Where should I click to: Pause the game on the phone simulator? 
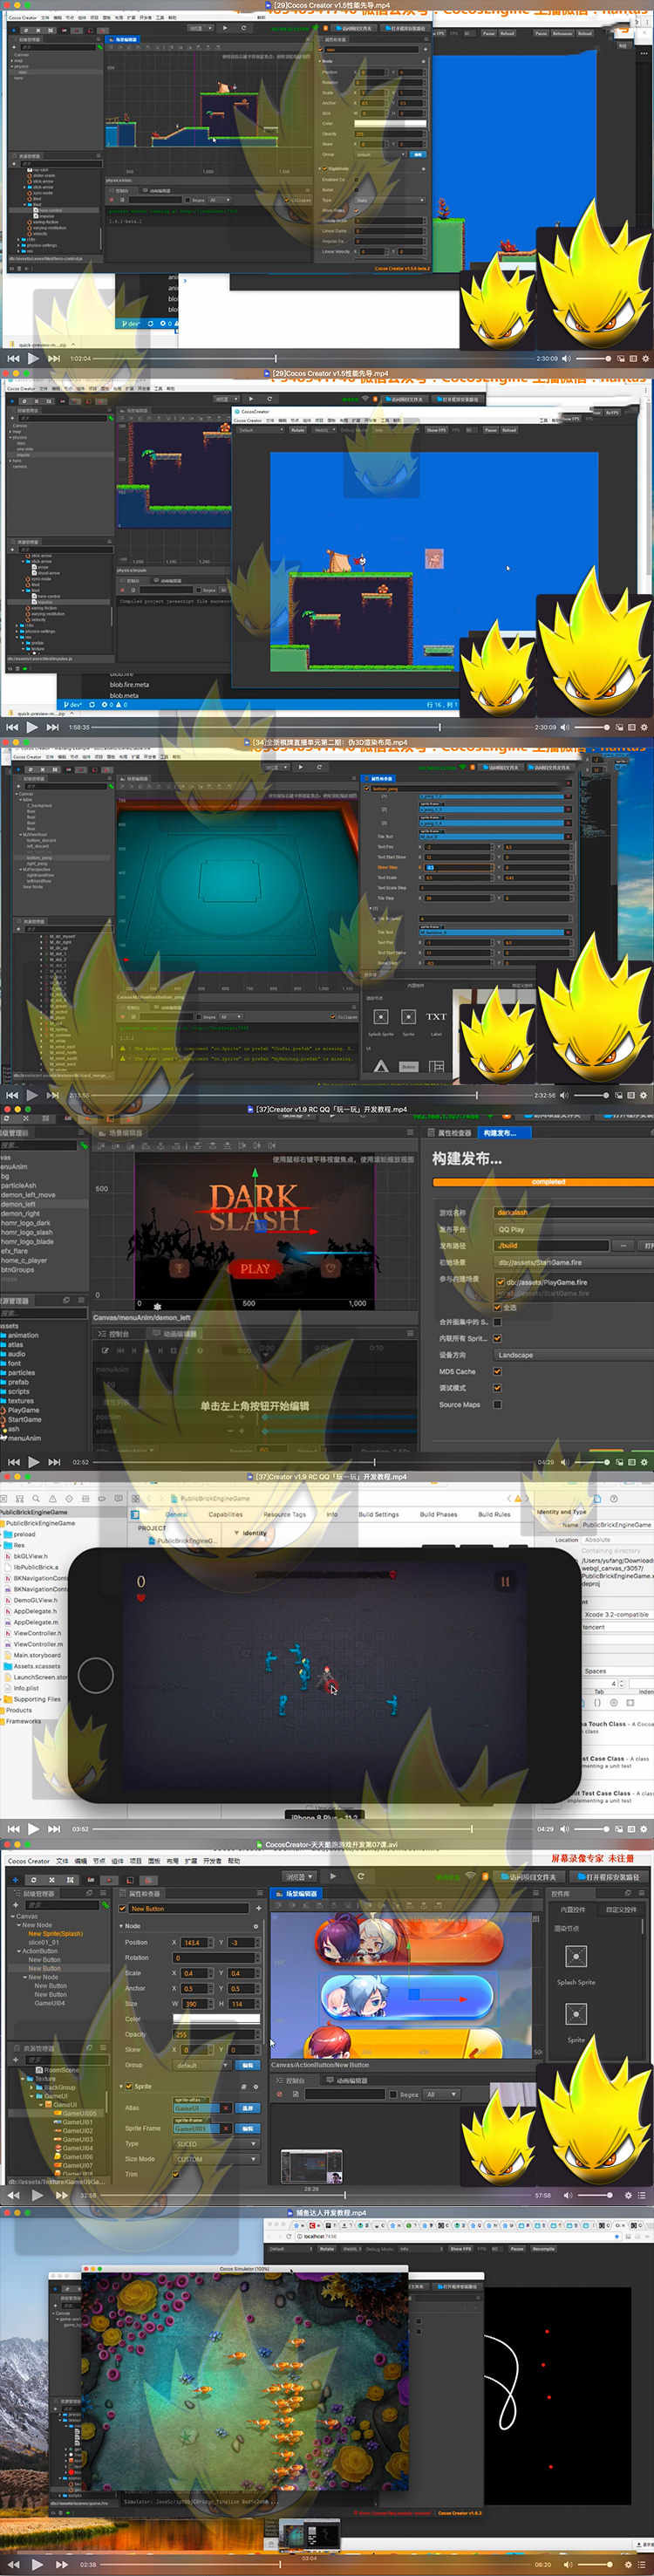click(504, 1581)
